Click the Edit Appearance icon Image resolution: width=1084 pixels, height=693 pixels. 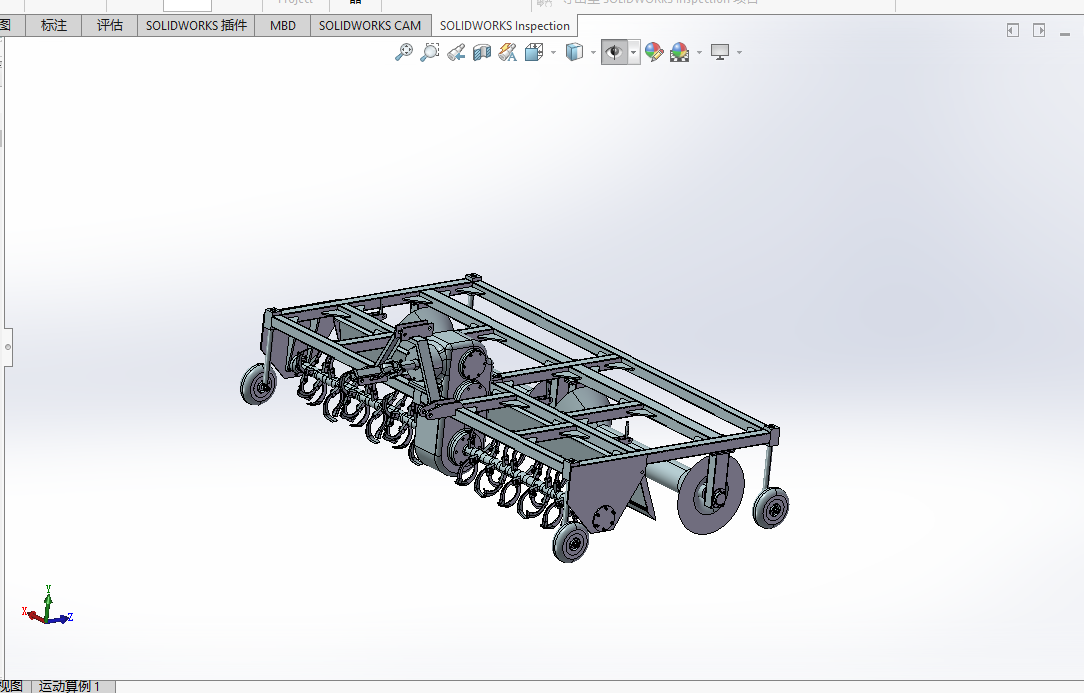[x=654, y=52]
